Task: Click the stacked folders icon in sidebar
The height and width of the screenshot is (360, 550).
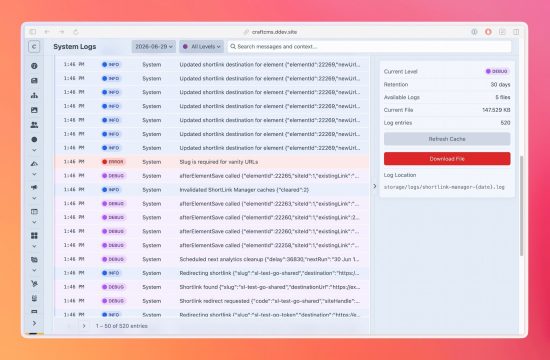Action: pyautogui.click(x=34, y=260)
